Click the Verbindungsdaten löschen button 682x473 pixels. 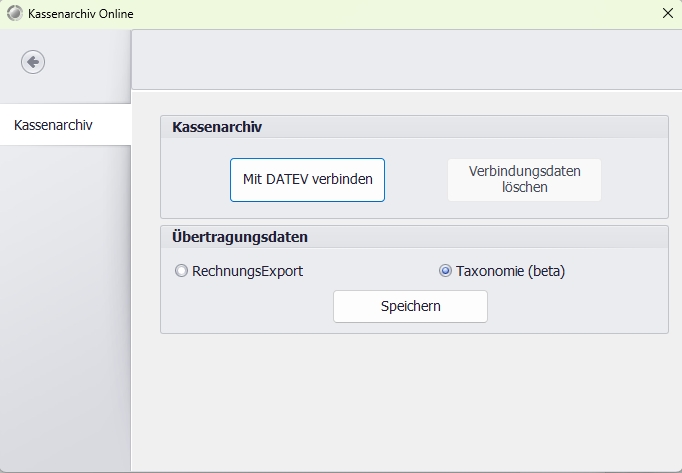click(524, 180)
